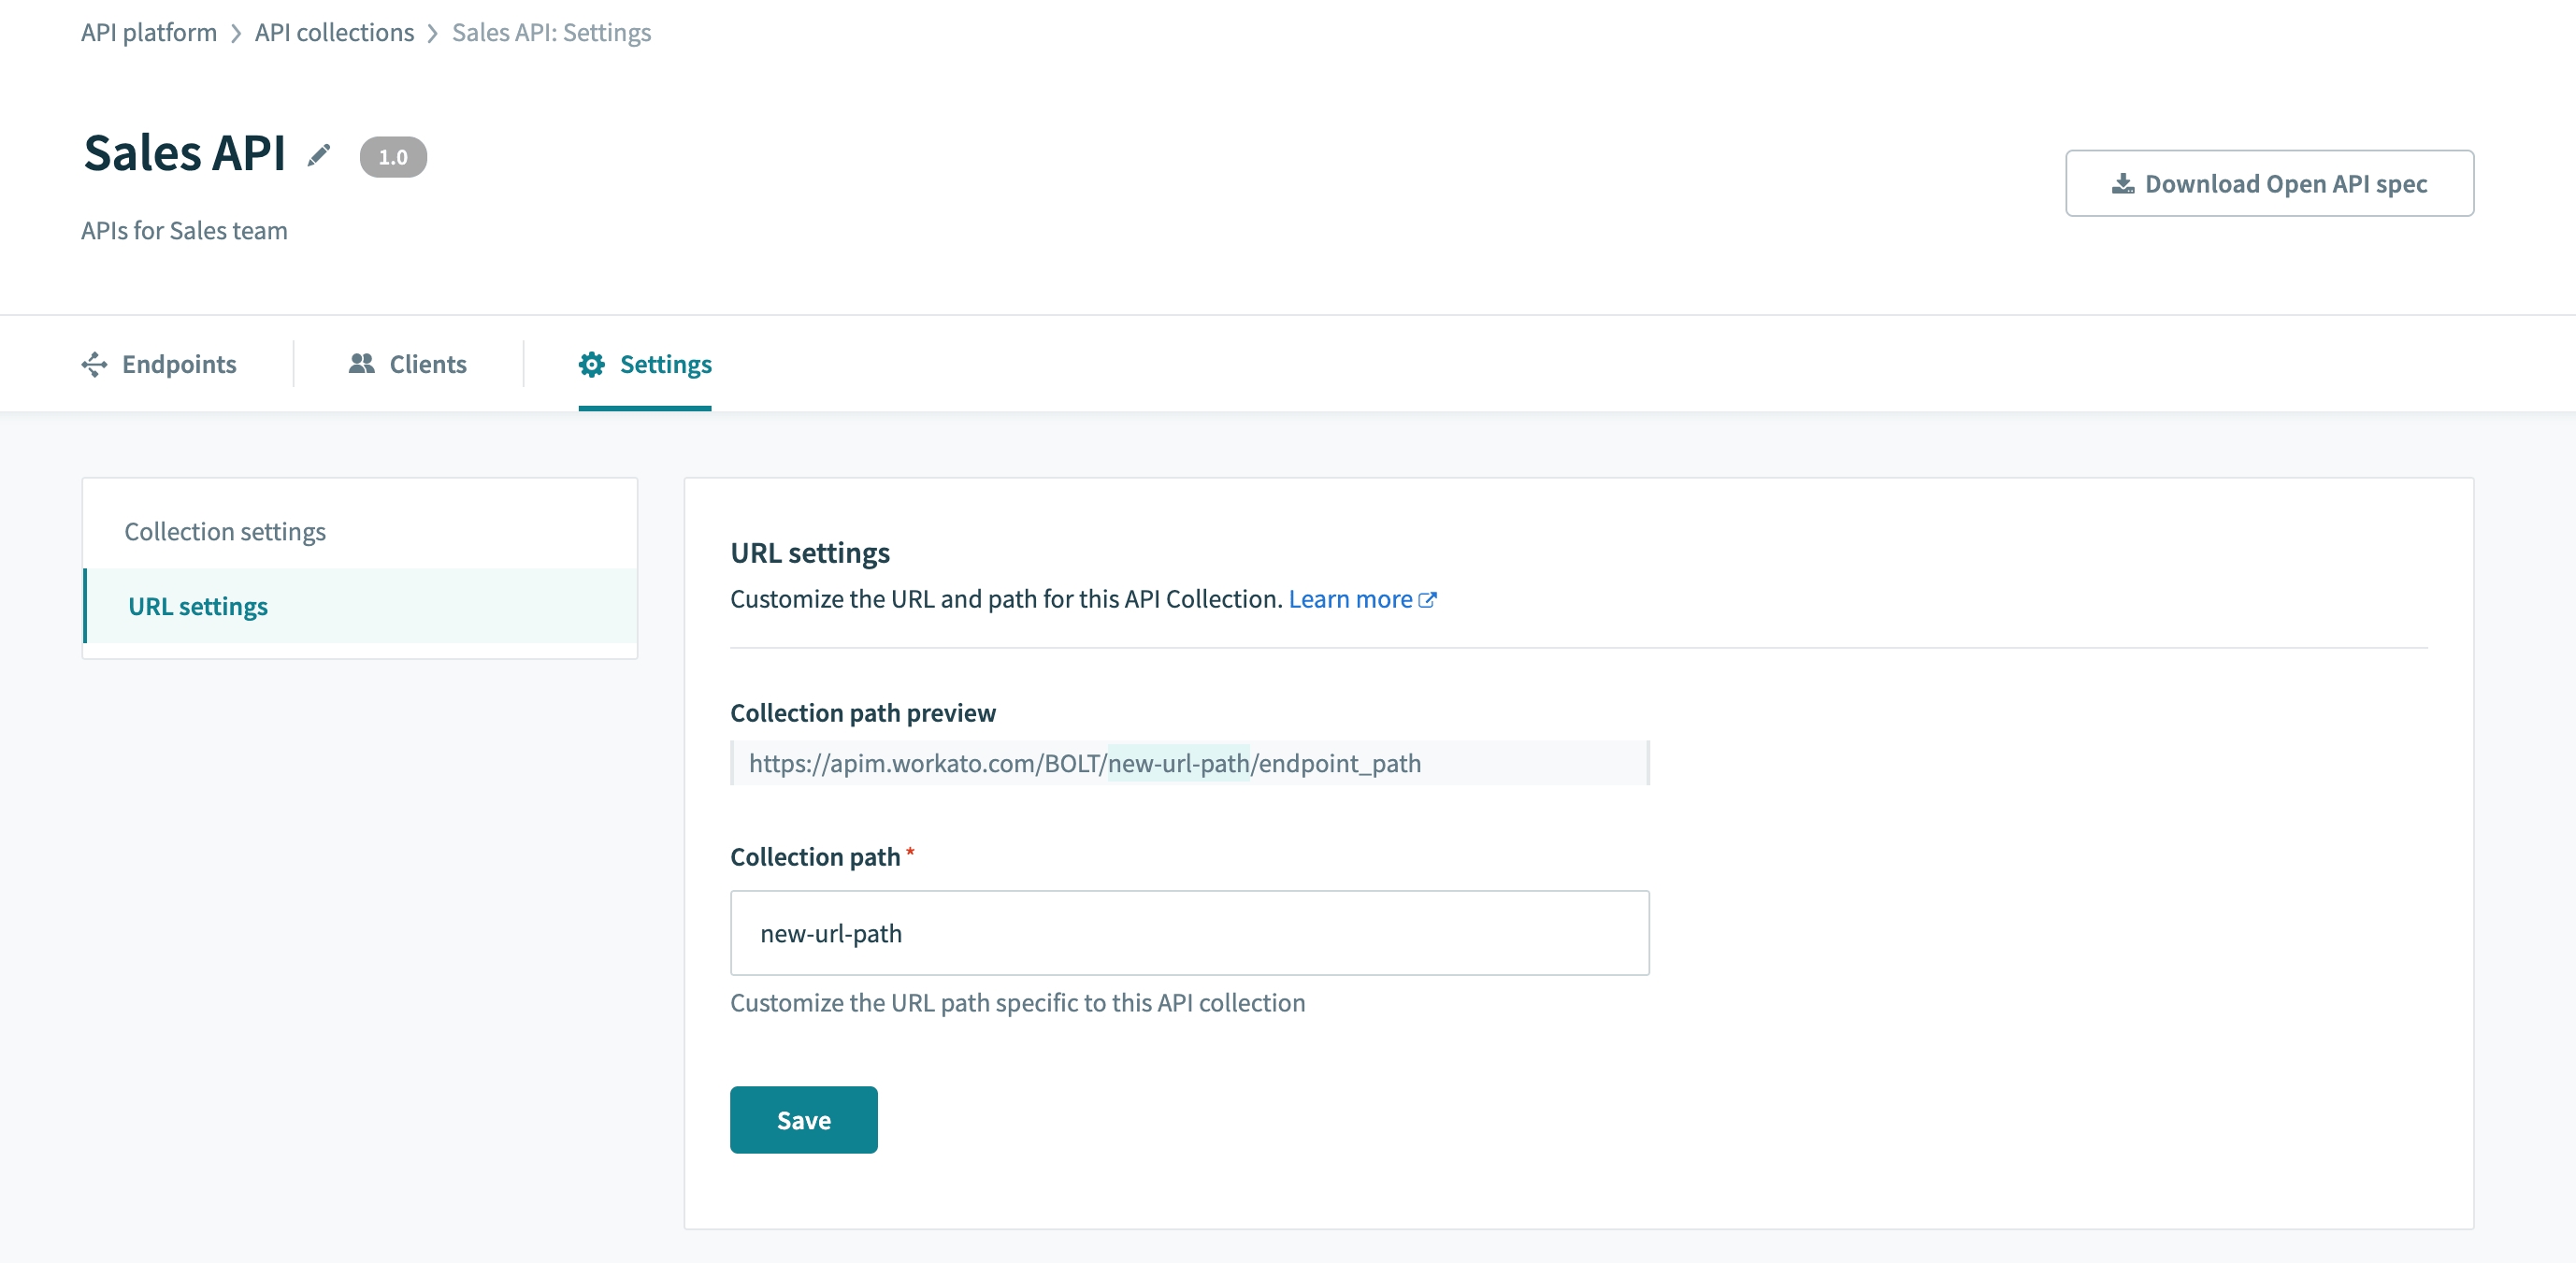The image size is (2576, 1263).
Task: Click the Learn more external link icon
Action: click(x=1426, y=597)
